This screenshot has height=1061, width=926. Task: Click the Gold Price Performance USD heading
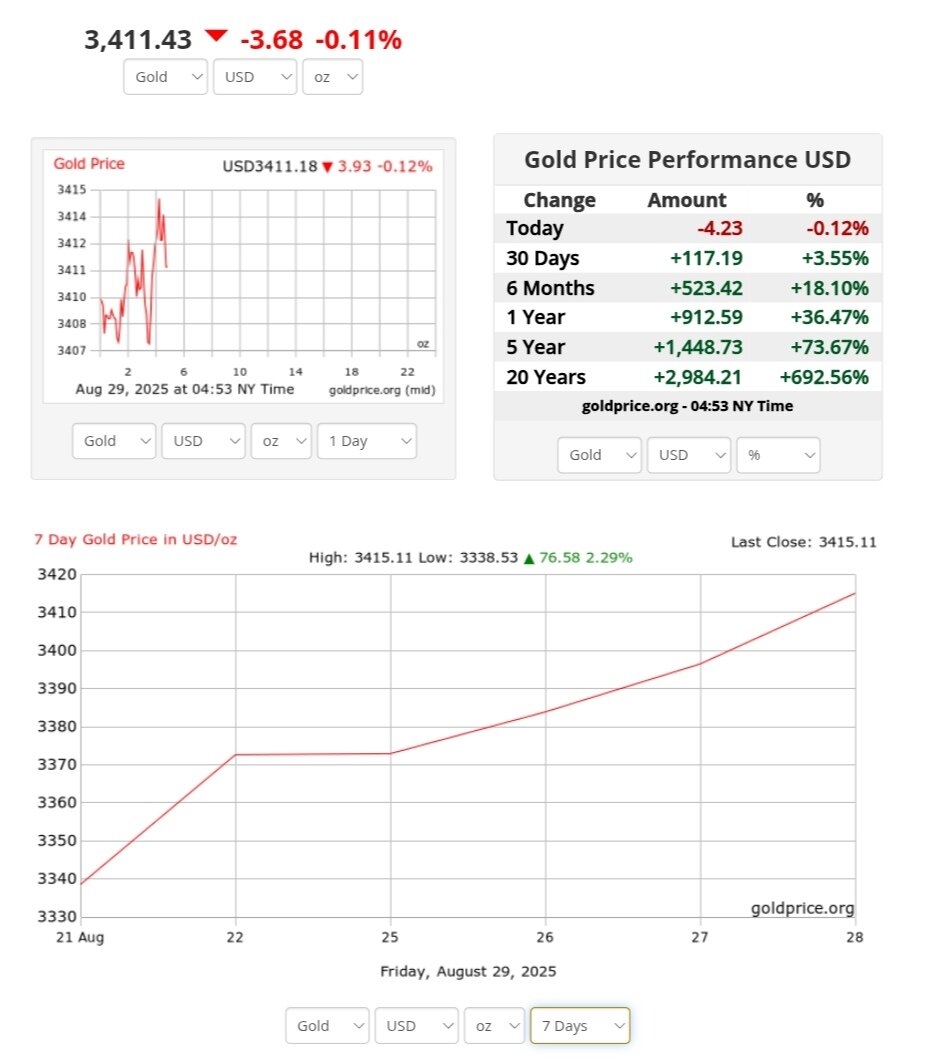(x=687, y=160)
